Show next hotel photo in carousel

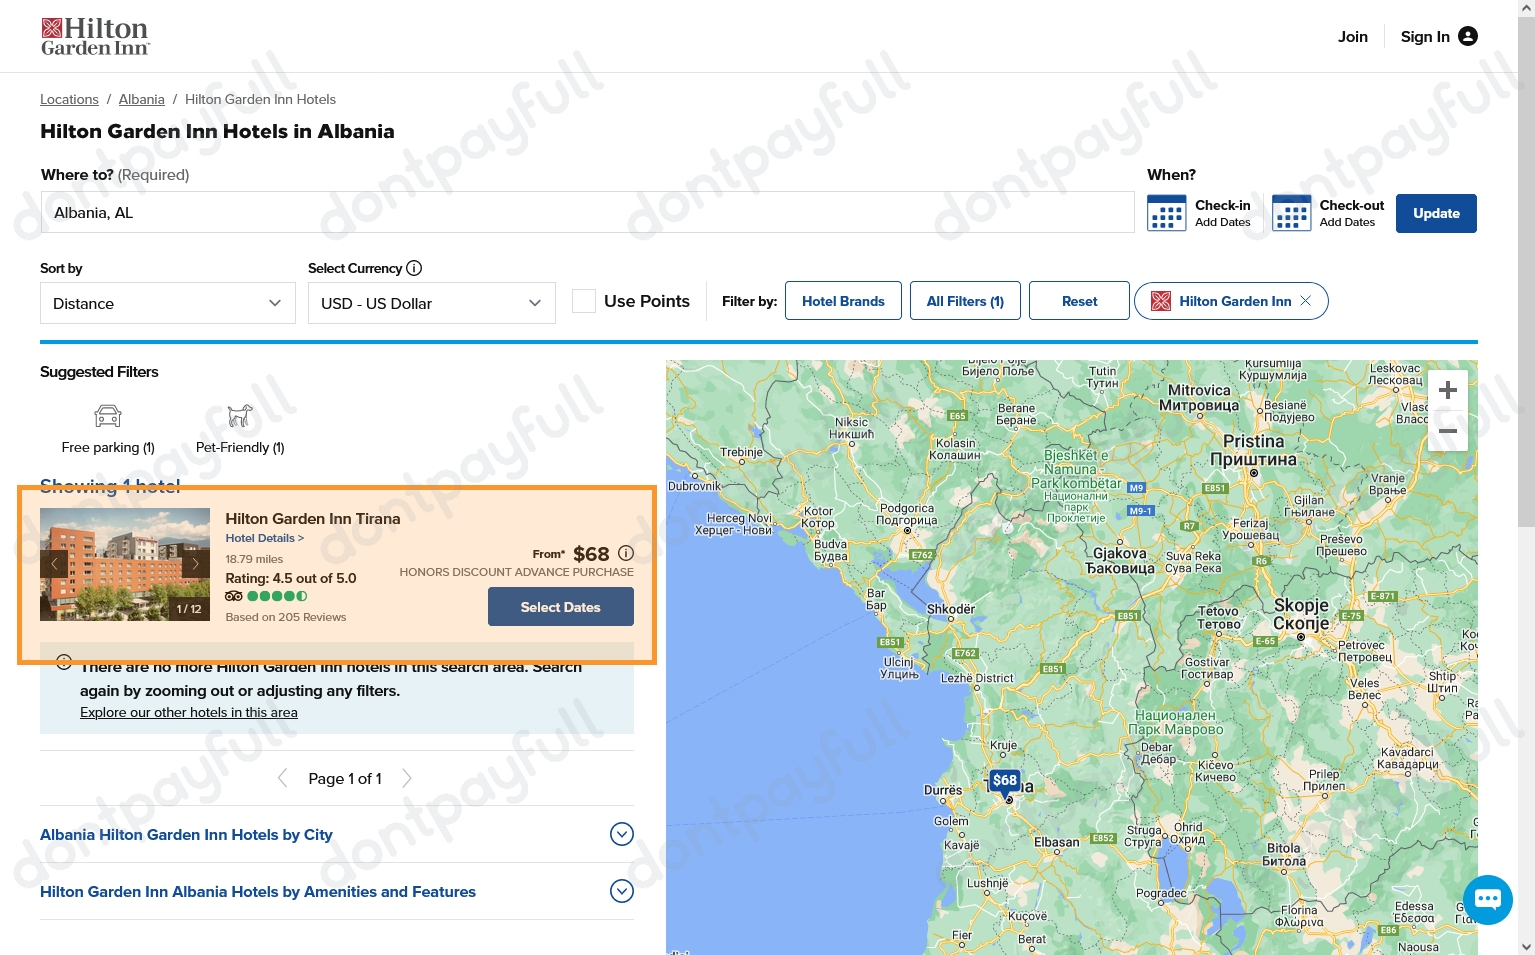click(x=195, y=564)
